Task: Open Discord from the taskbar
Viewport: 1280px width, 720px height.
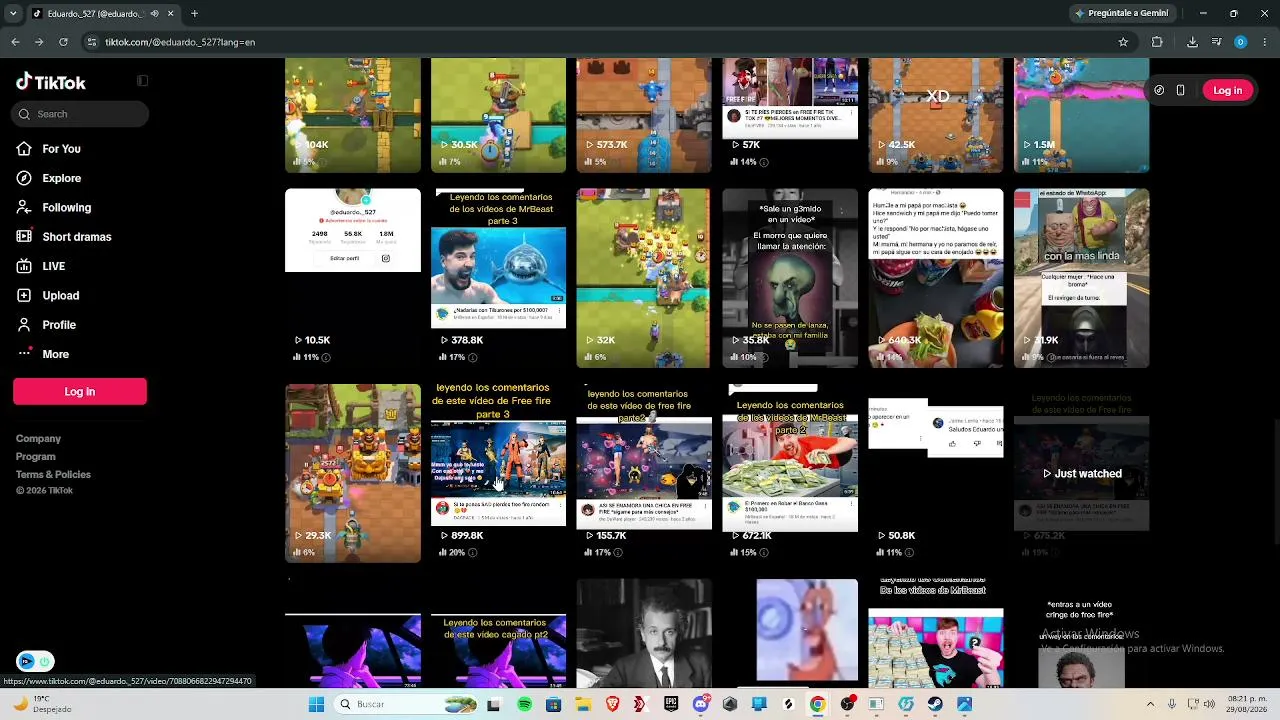Action: click(700, 704)
